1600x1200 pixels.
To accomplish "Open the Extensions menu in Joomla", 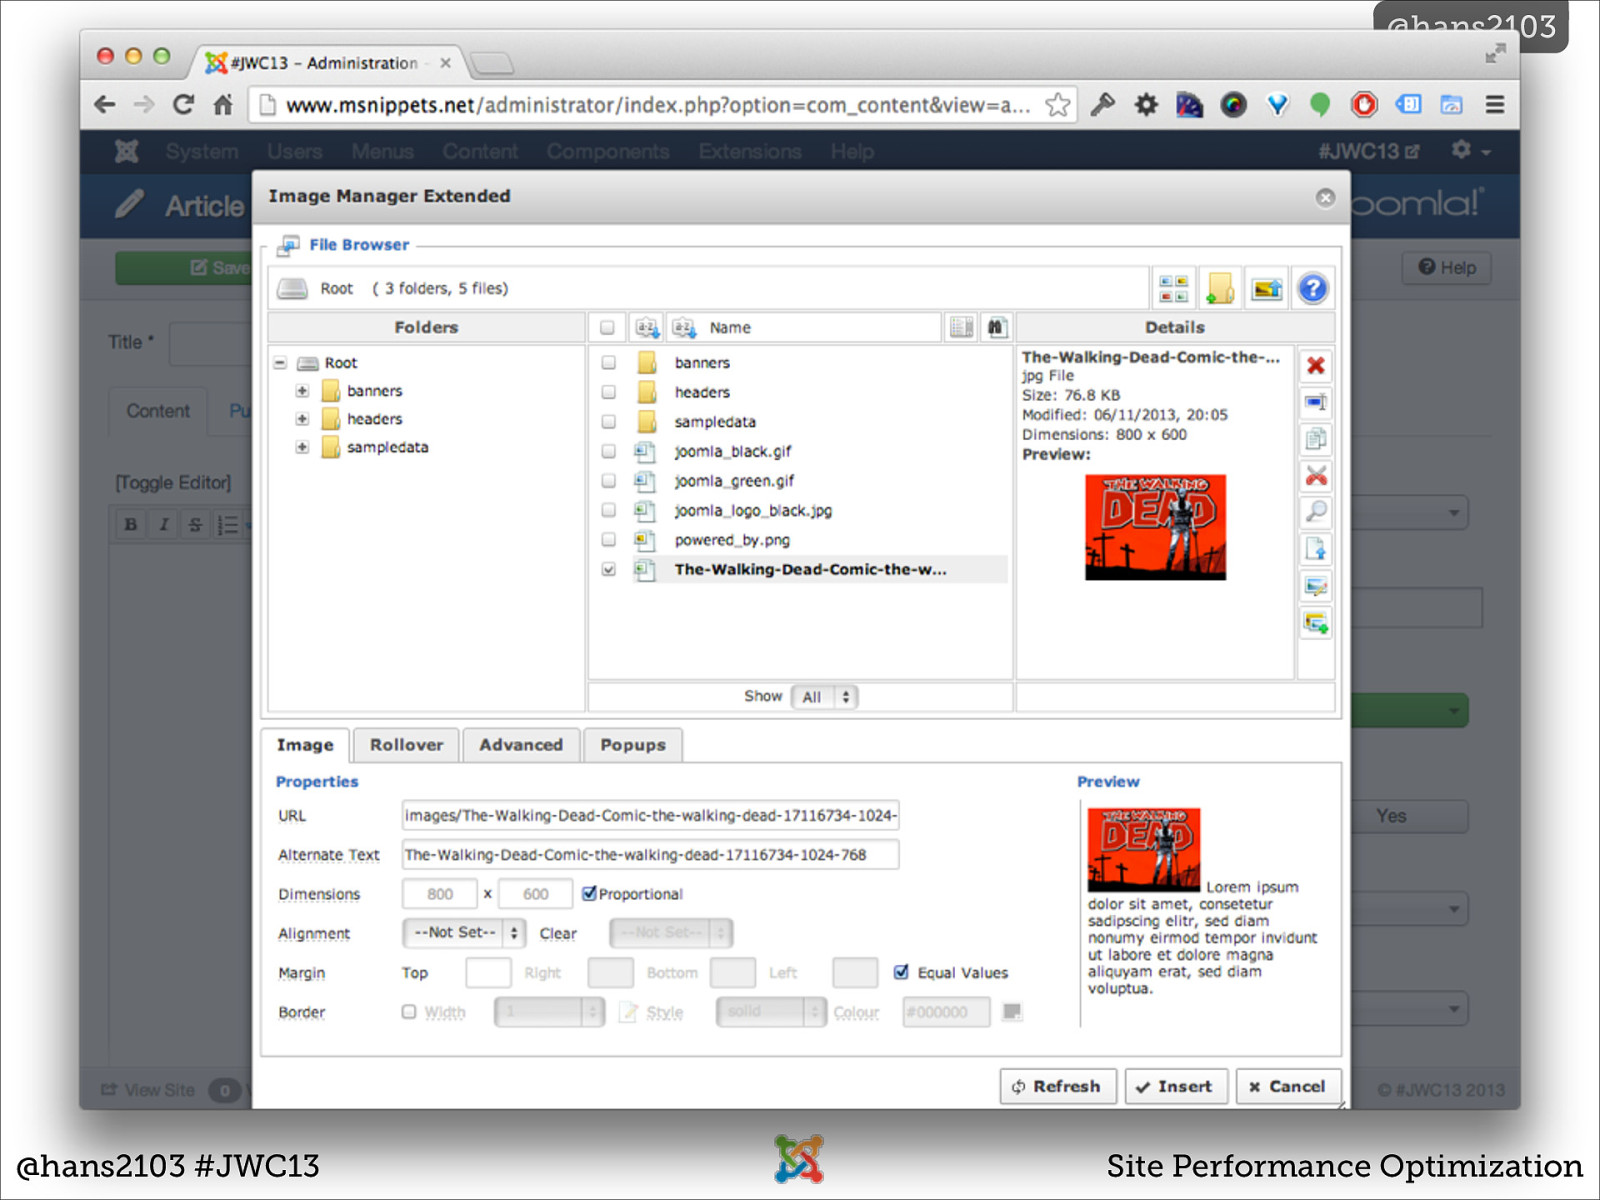I will (x=750, y=151).
